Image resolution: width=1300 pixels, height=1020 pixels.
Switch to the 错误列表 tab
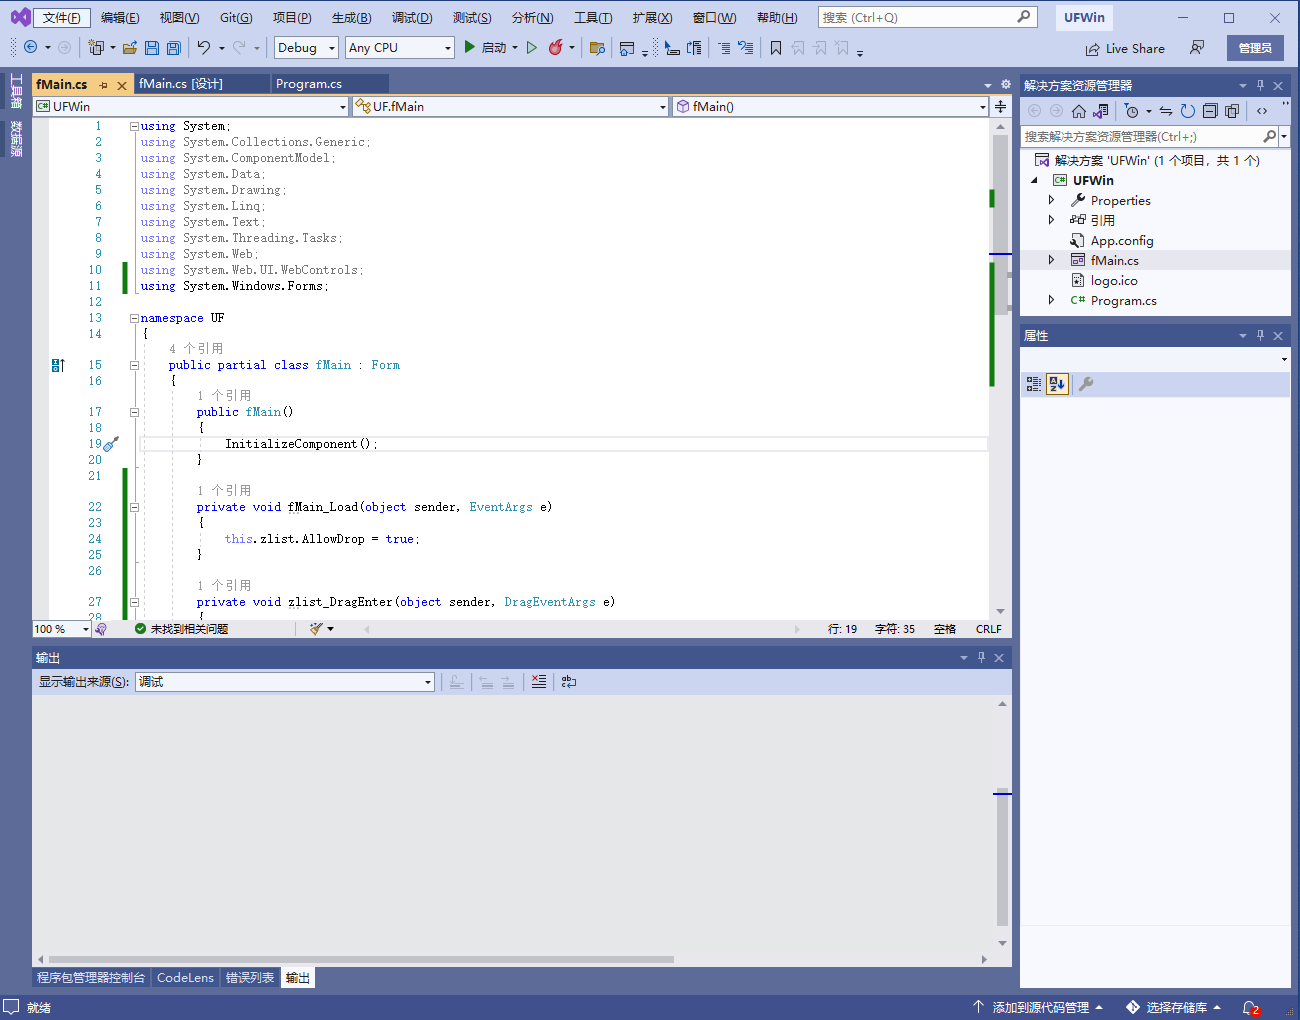click(250, 978)
